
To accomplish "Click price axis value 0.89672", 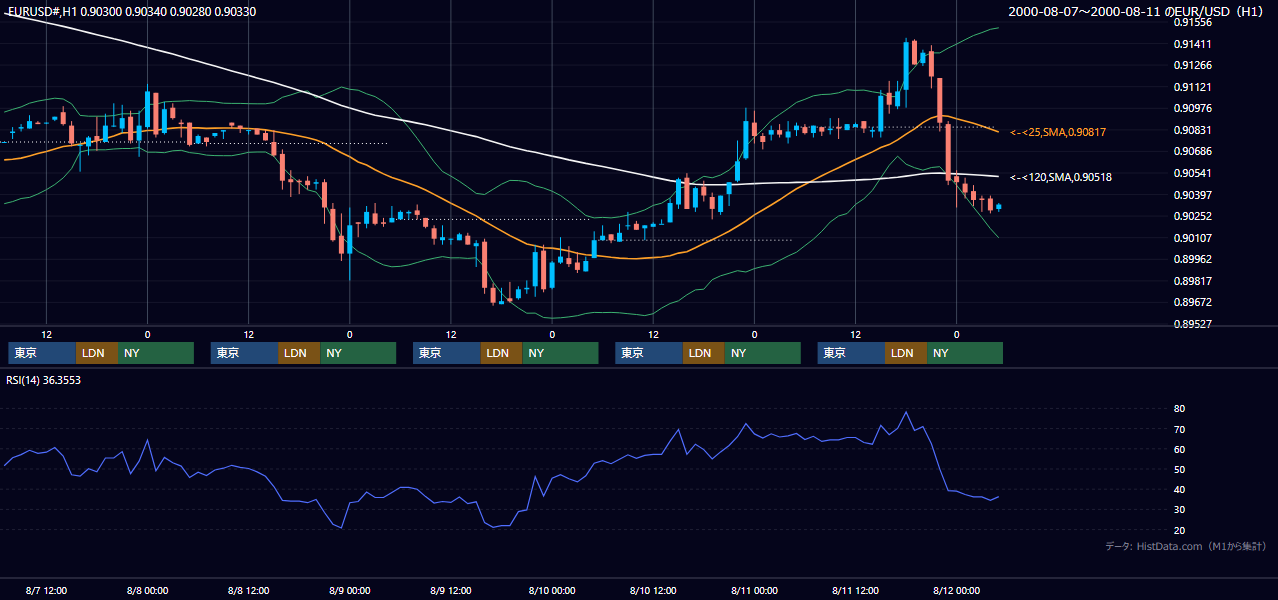I will coord(1193,302).
